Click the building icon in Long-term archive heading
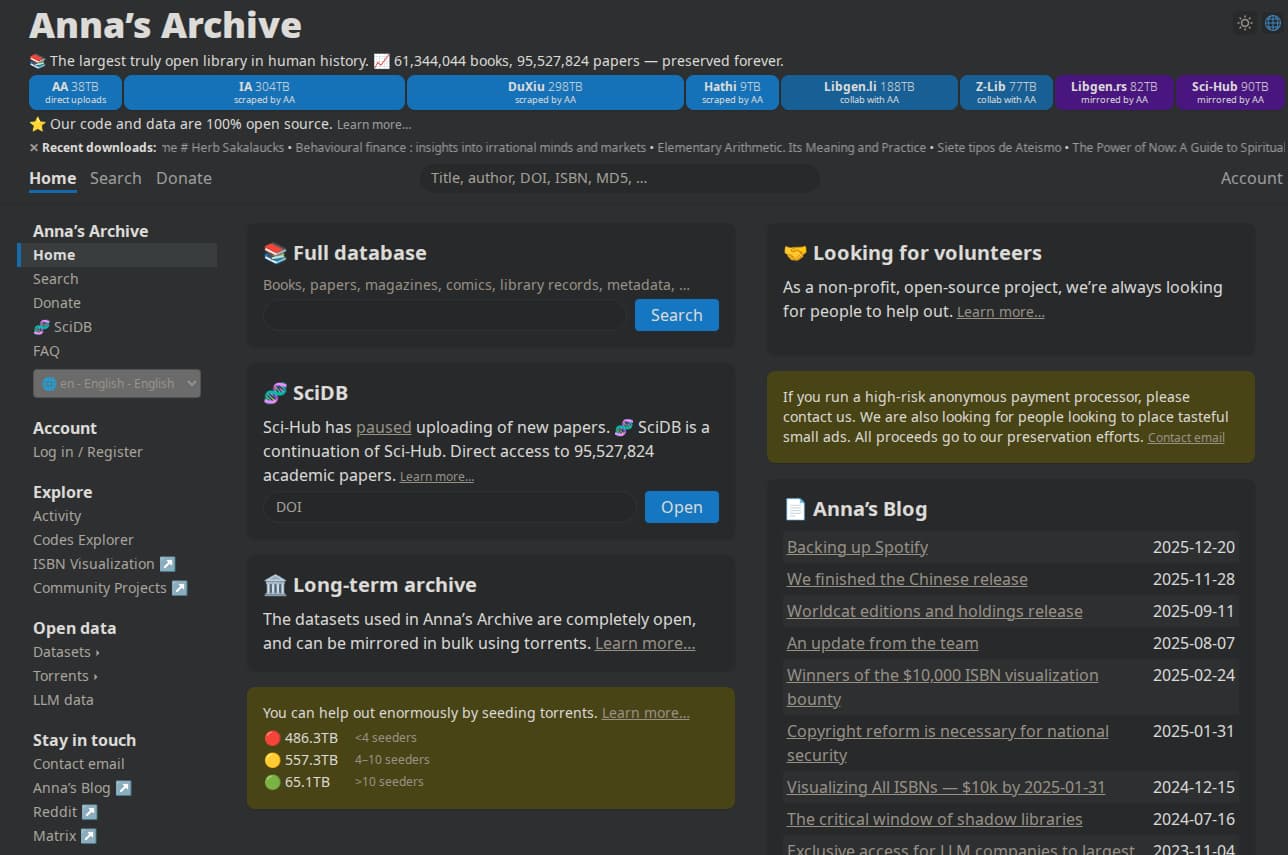Viewport: 1288px width, 855px height. pos(275,585)
